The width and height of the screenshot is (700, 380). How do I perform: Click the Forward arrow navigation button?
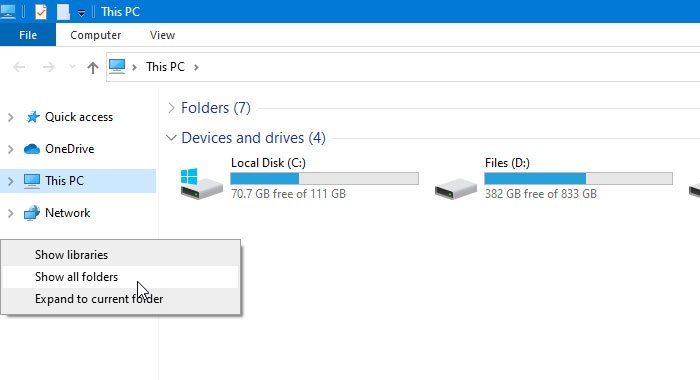48,67
